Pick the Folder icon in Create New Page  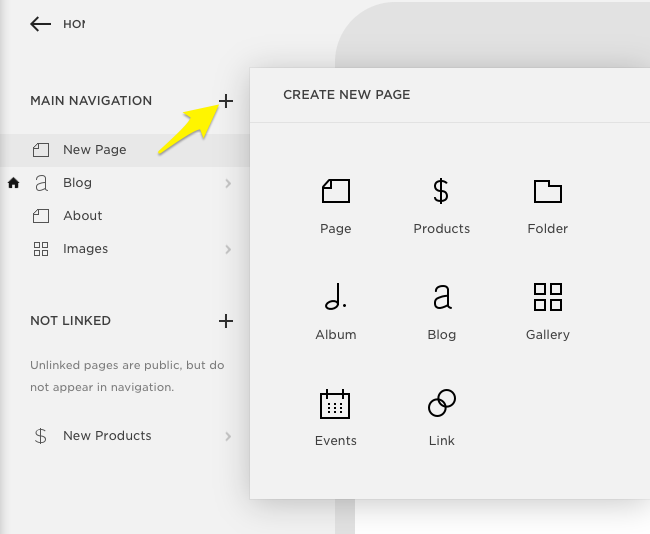coord(547,191)
